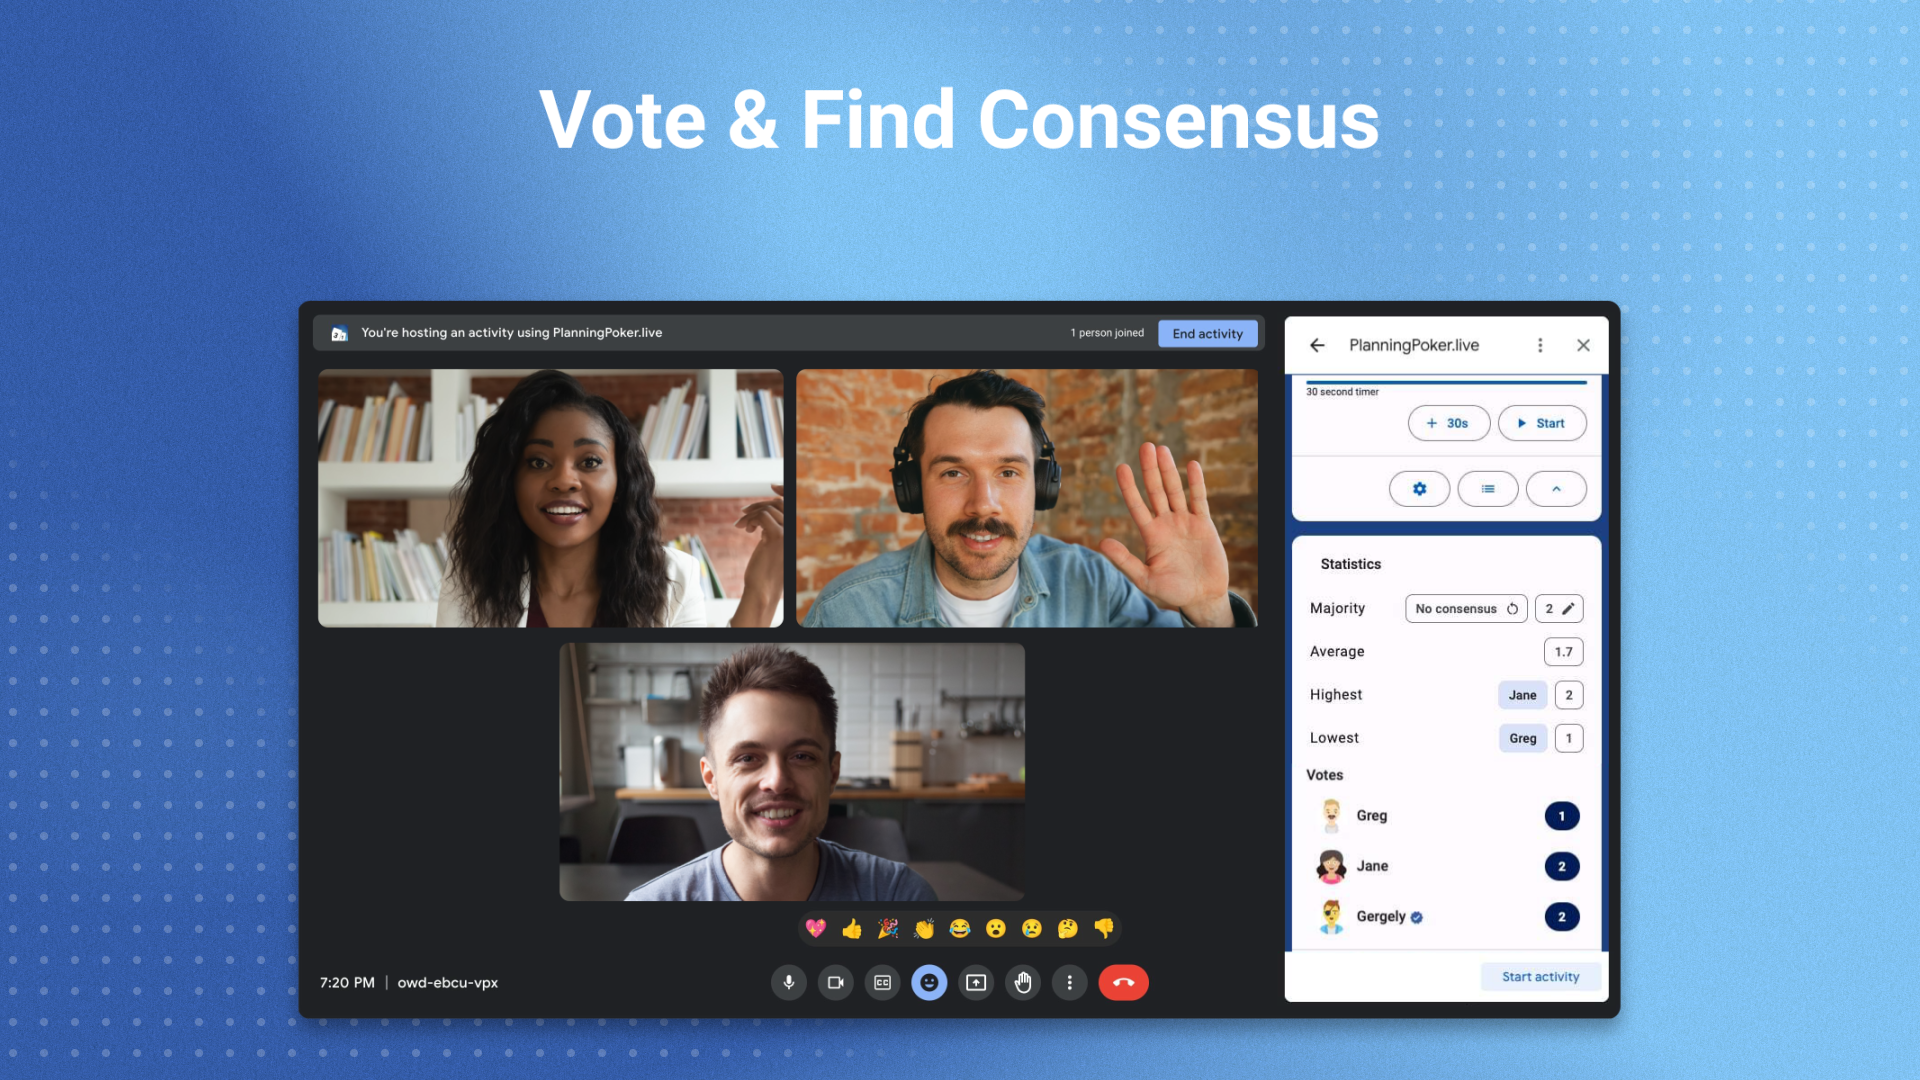The width and height of the screenshot is (1920, 1080).
Task: Click the screen share icon
Action: (976, 982)
